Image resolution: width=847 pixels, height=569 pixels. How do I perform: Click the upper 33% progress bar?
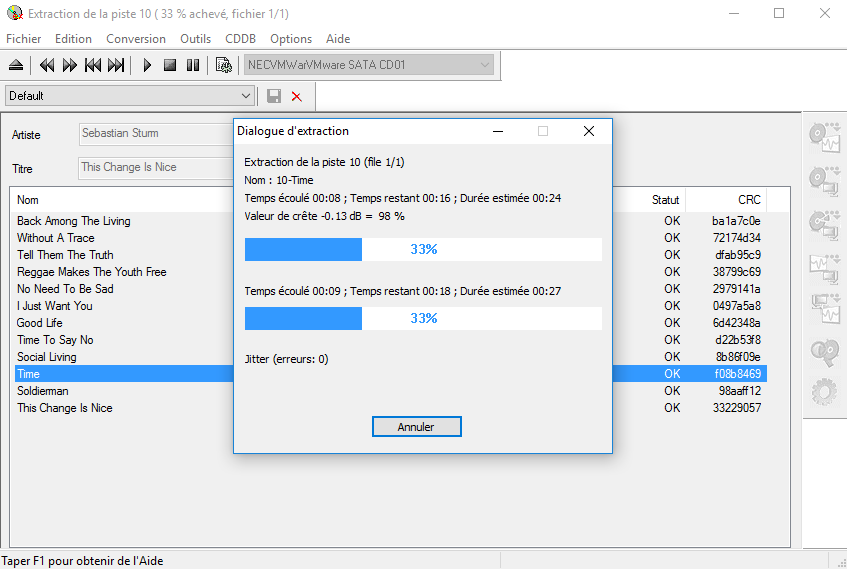pyautogui.click(x=423, y=249)
